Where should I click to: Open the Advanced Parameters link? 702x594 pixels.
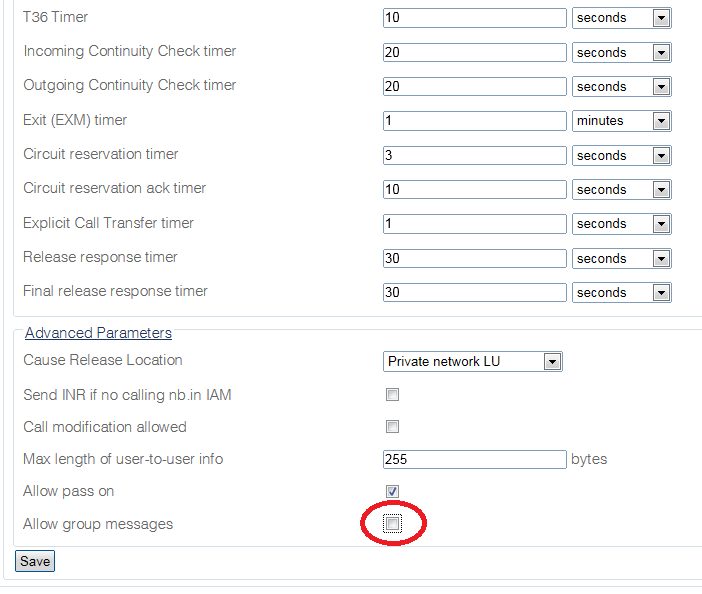pos(98,333)
